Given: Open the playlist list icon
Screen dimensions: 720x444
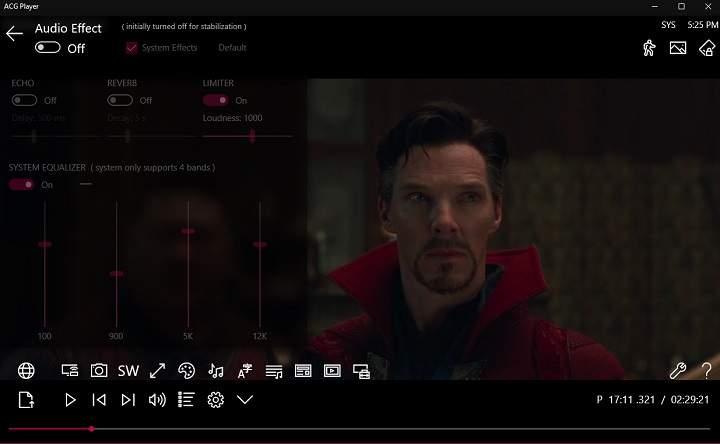Looking at the screenshot, I should coord(186,400).
